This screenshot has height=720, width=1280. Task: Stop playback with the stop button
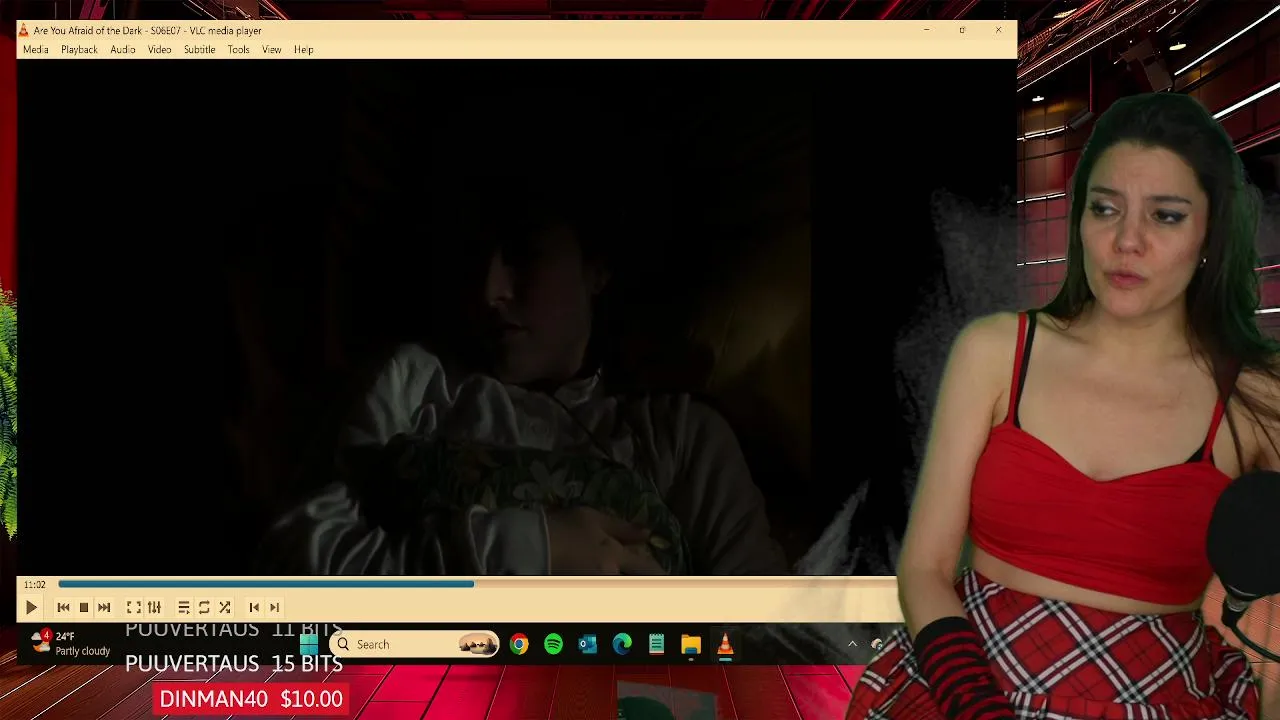[84, 607]
